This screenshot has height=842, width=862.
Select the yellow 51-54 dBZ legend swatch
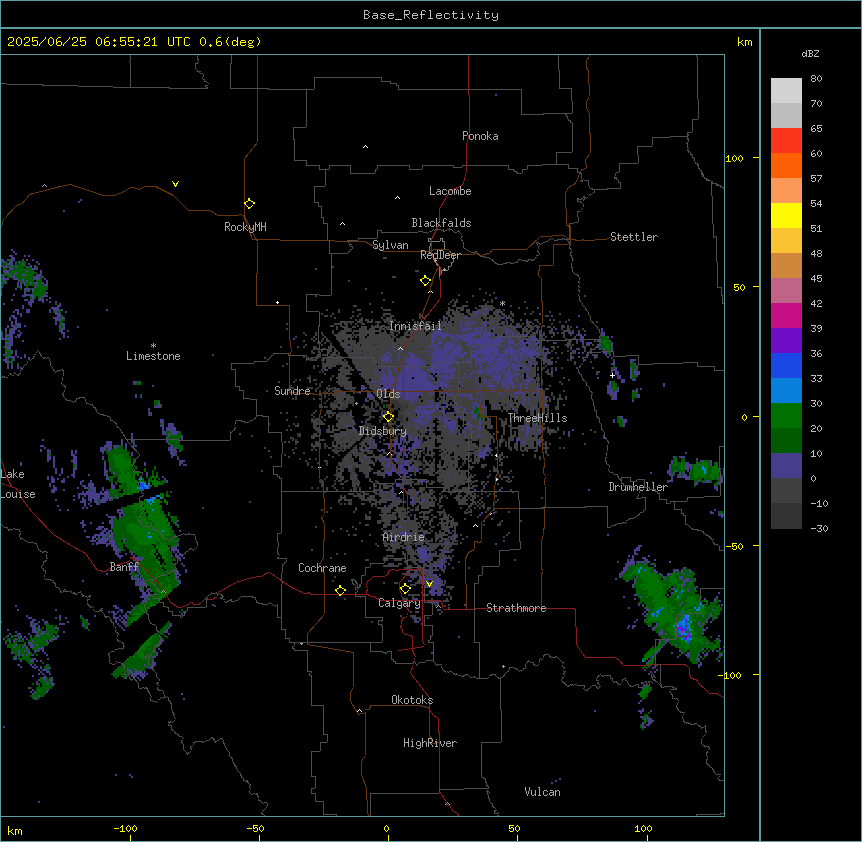(x=786, y=215)
